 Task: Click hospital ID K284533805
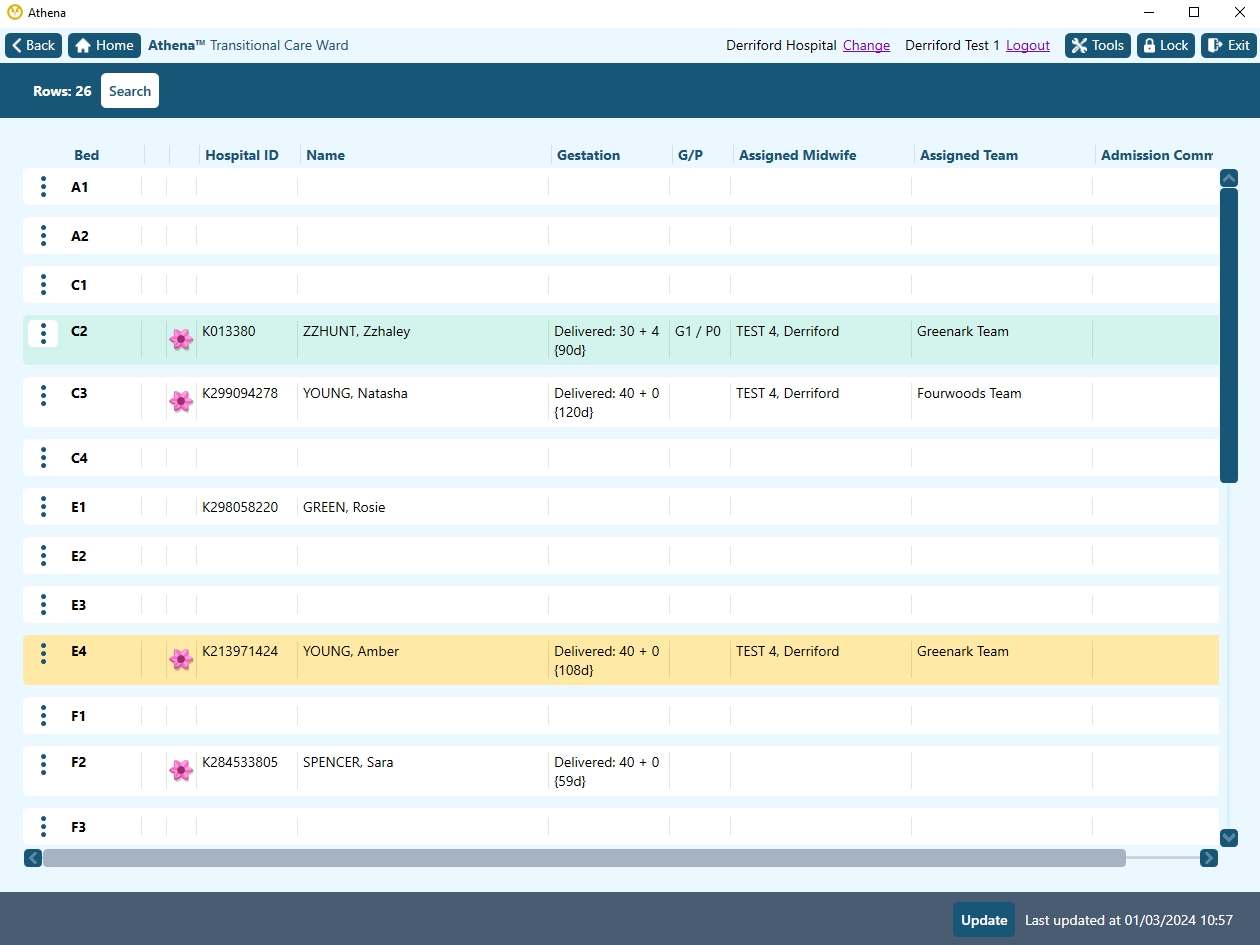[x=240, y=762]
